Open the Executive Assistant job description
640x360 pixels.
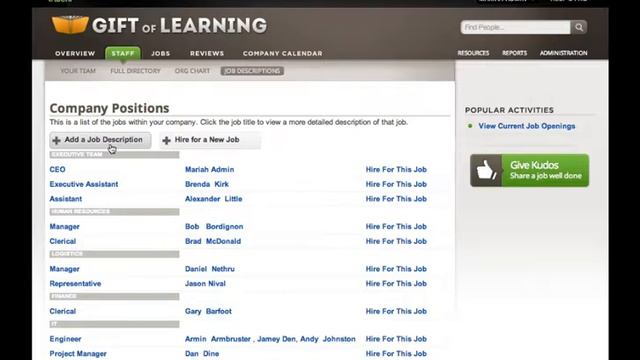(84, 184)
